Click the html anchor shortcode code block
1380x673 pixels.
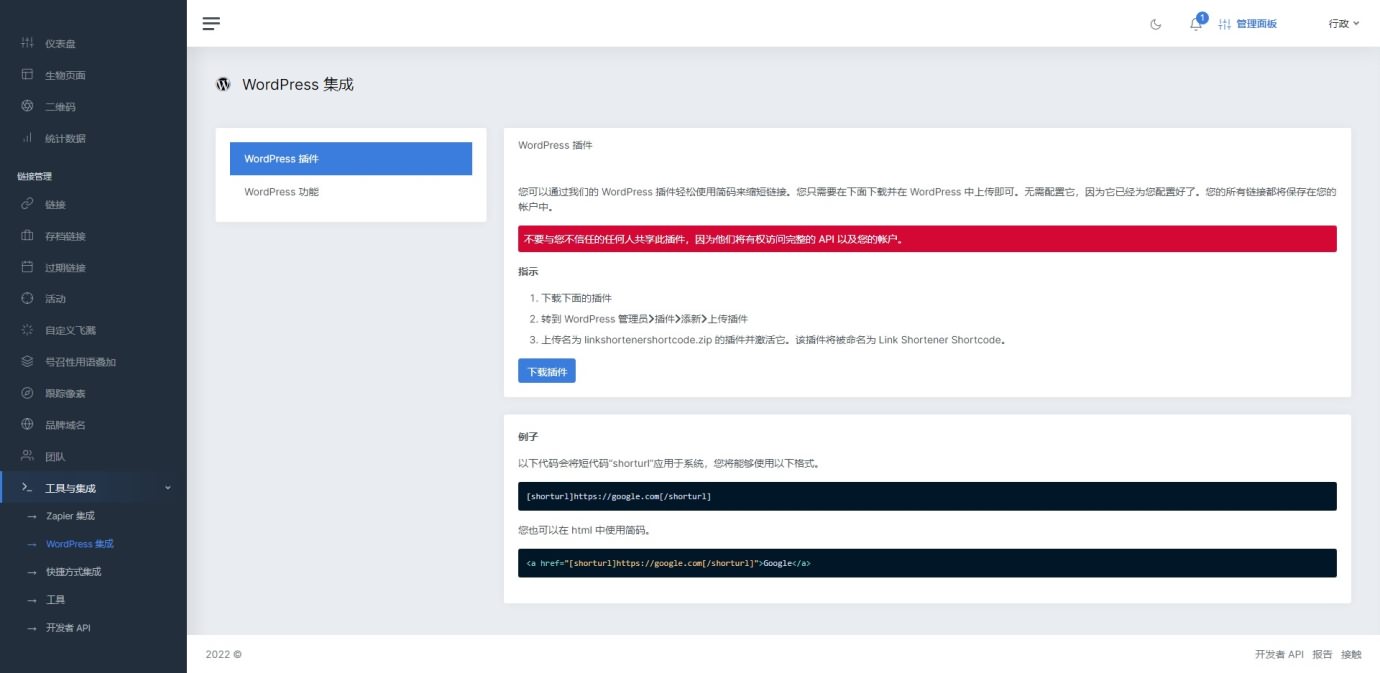[x=927, y=563]
